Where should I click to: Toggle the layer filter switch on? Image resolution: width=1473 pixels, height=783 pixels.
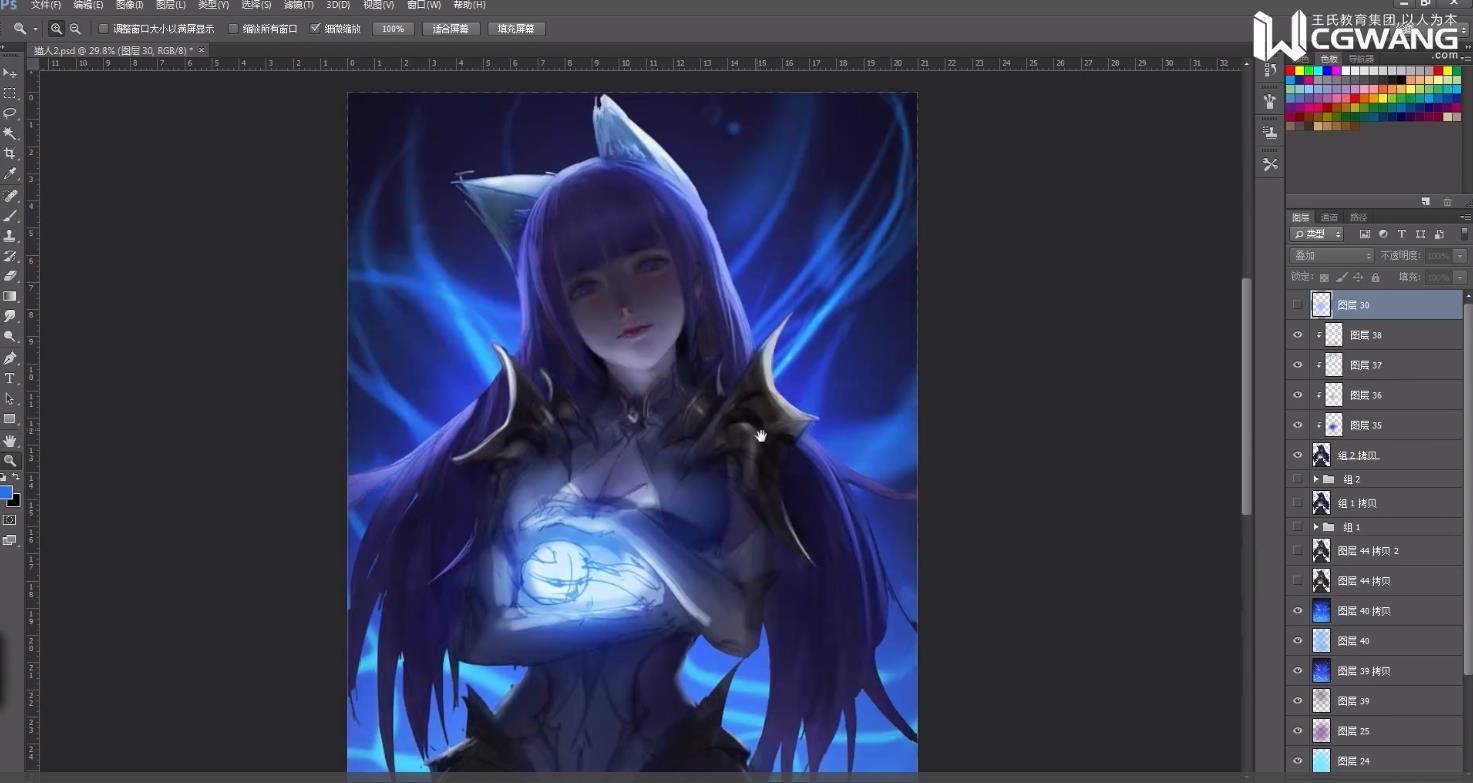(1465, 234)
